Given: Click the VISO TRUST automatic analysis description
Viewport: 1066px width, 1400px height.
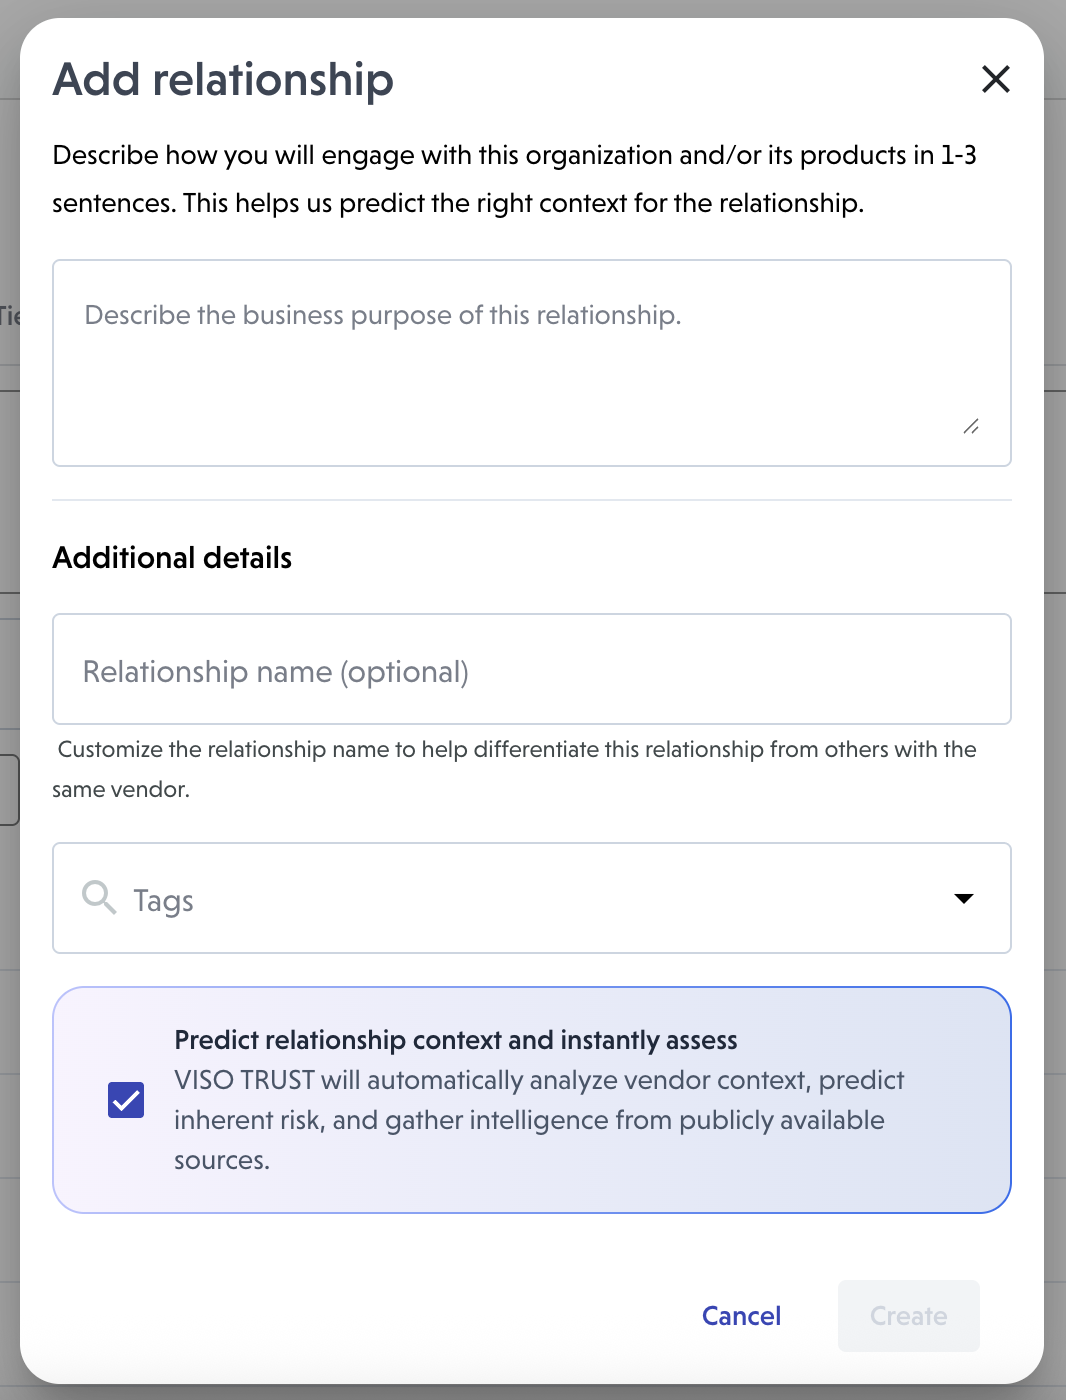Looking at the screenshot, I should pyautogui.click(x=538, y=1120).
